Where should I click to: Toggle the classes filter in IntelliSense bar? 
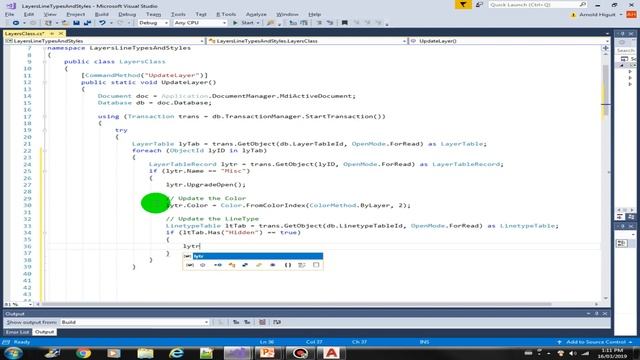click(232, 265)
